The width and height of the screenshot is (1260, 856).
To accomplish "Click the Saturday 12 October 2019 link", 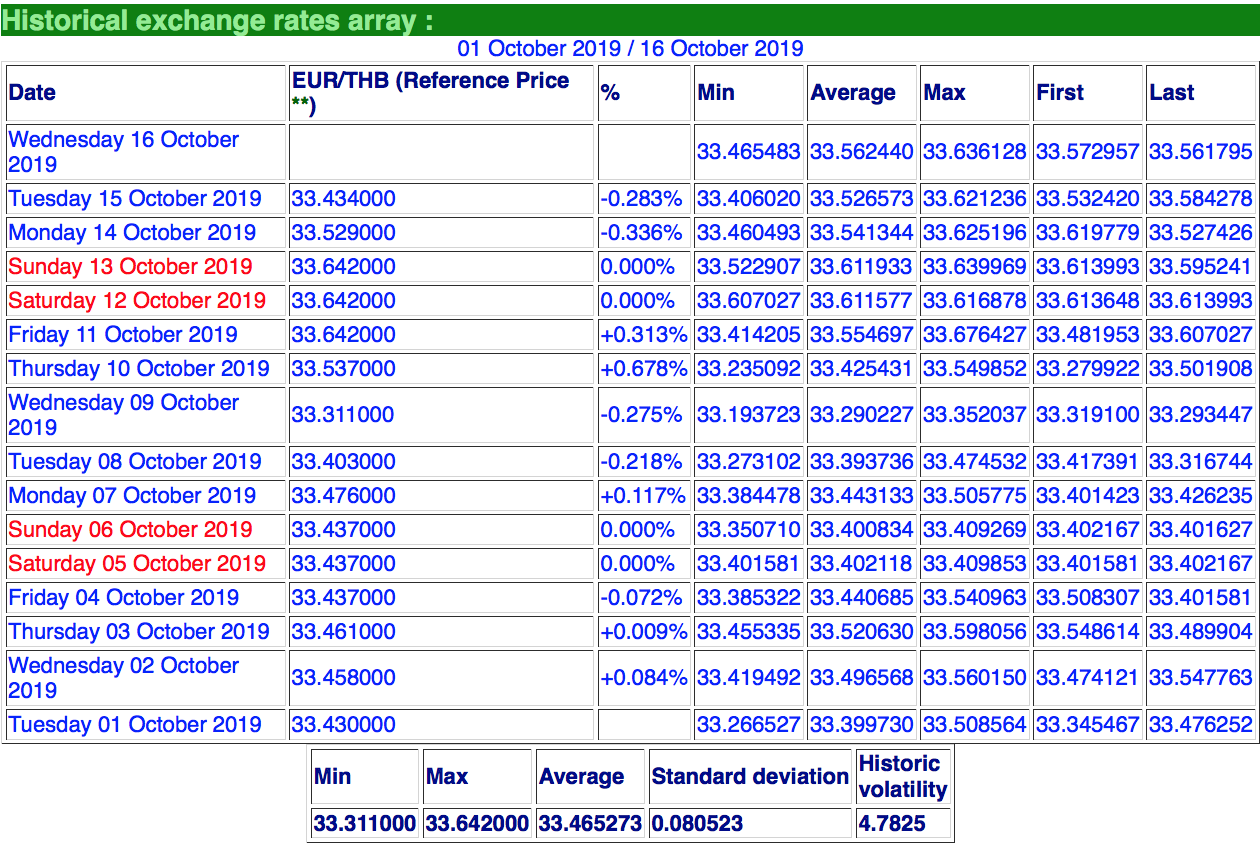I will 137,301.
